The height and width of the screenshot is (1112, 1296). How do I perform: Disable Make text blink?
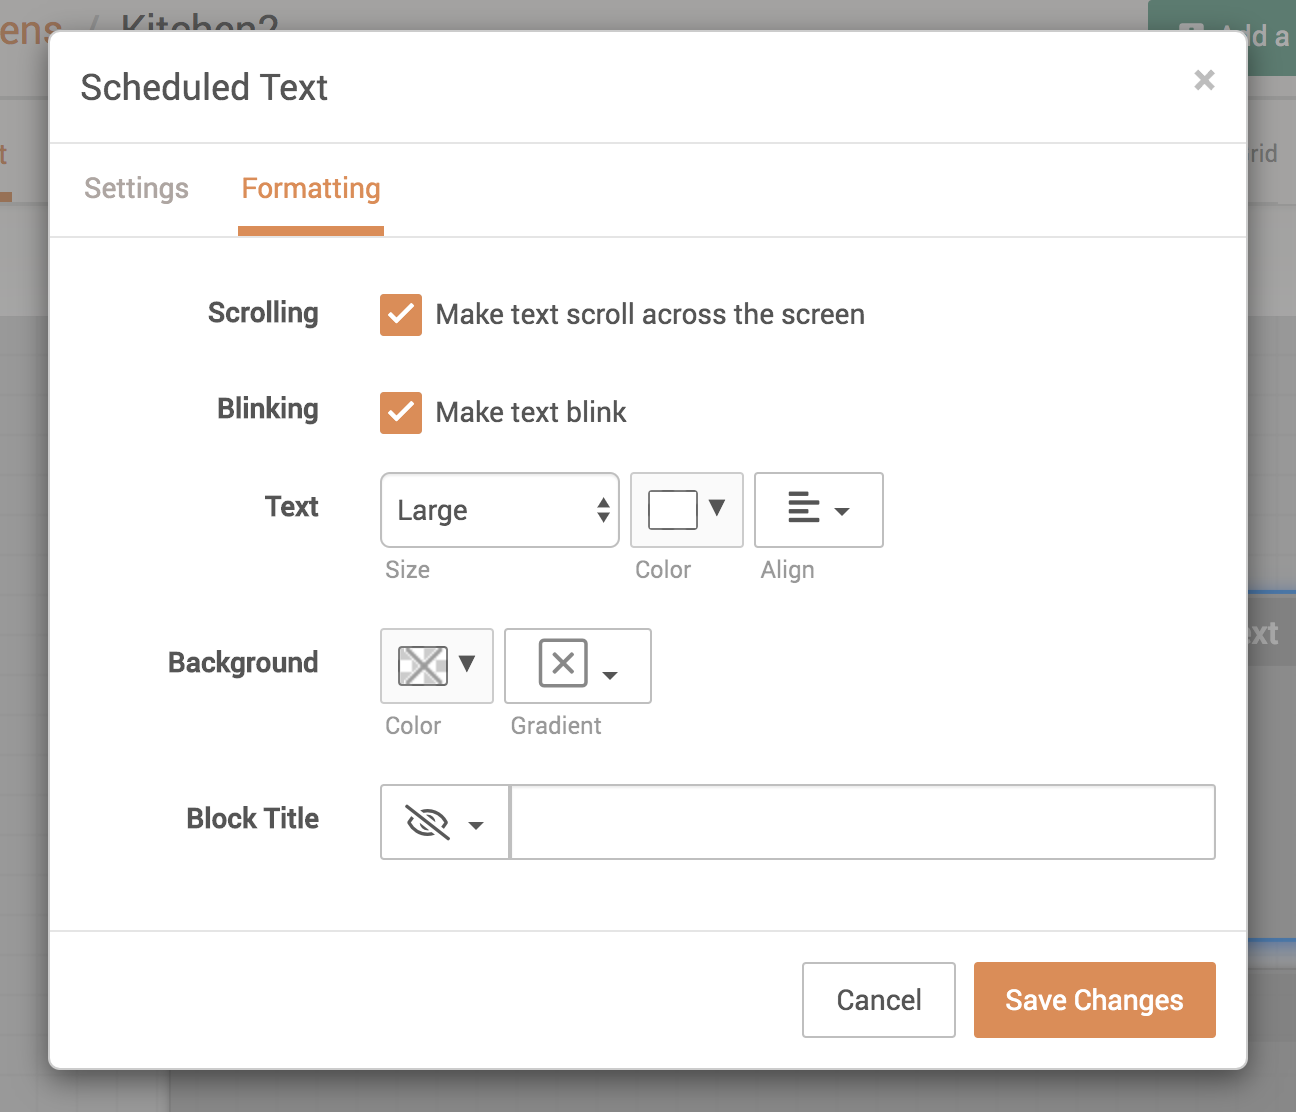click(400, 412)
